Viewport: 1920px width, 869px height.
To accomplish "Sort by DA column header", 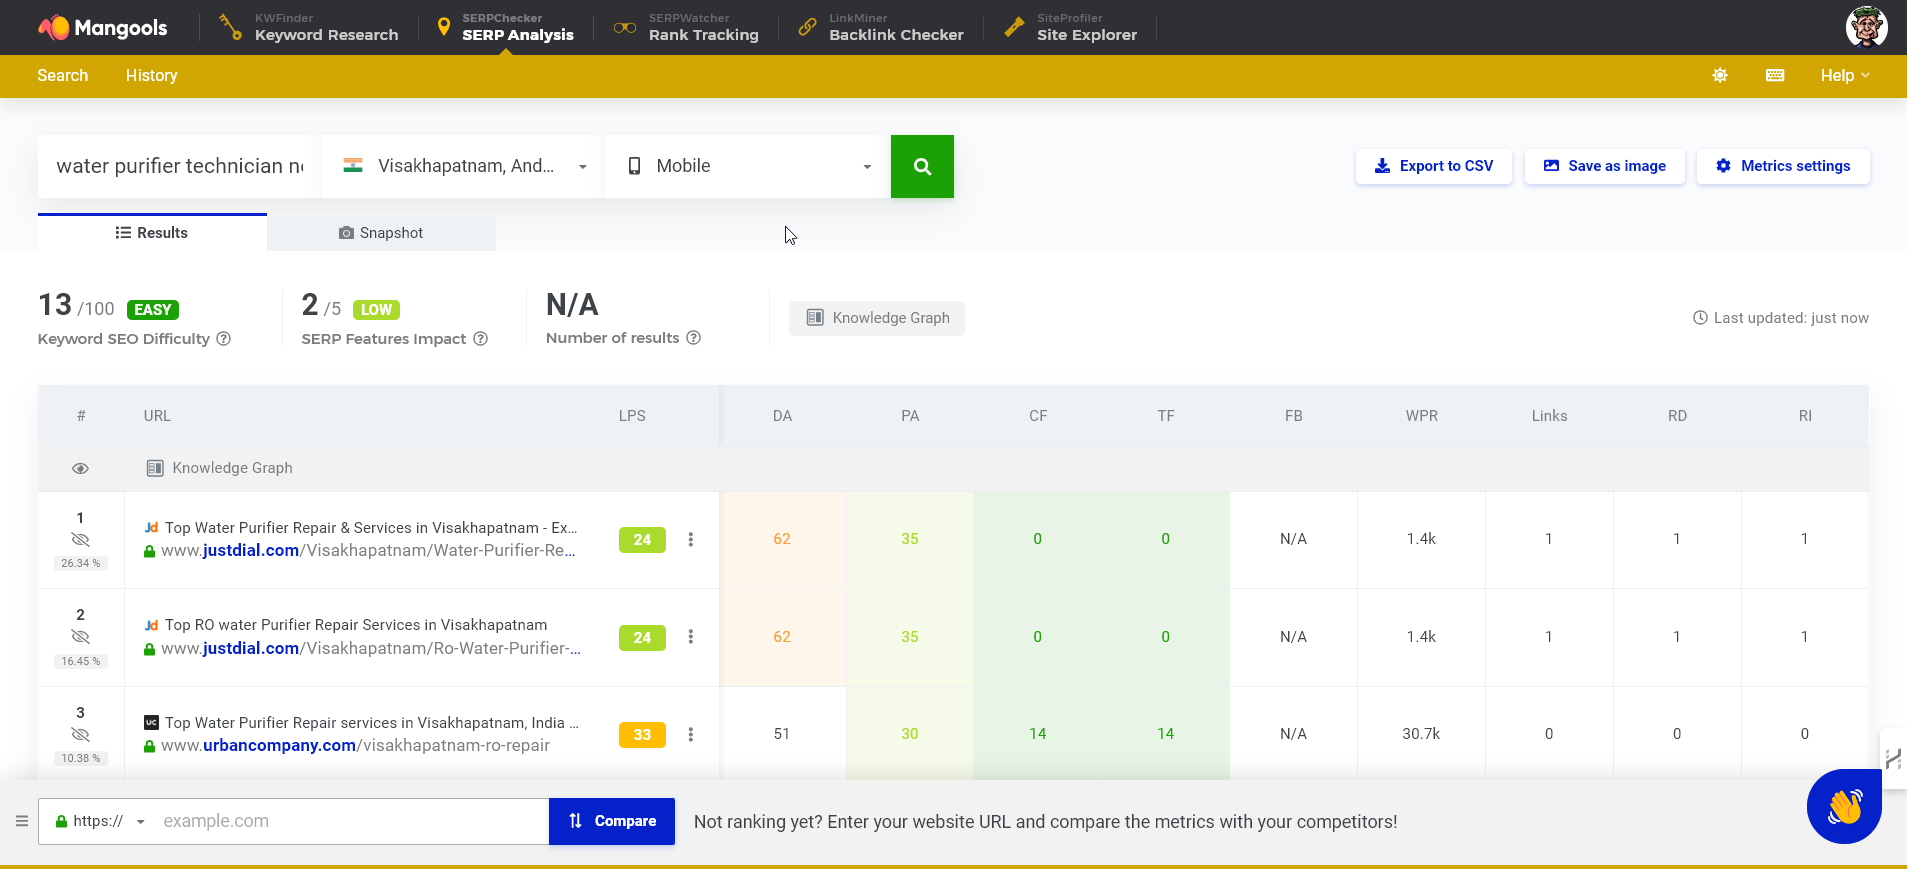I will (782, 416).
